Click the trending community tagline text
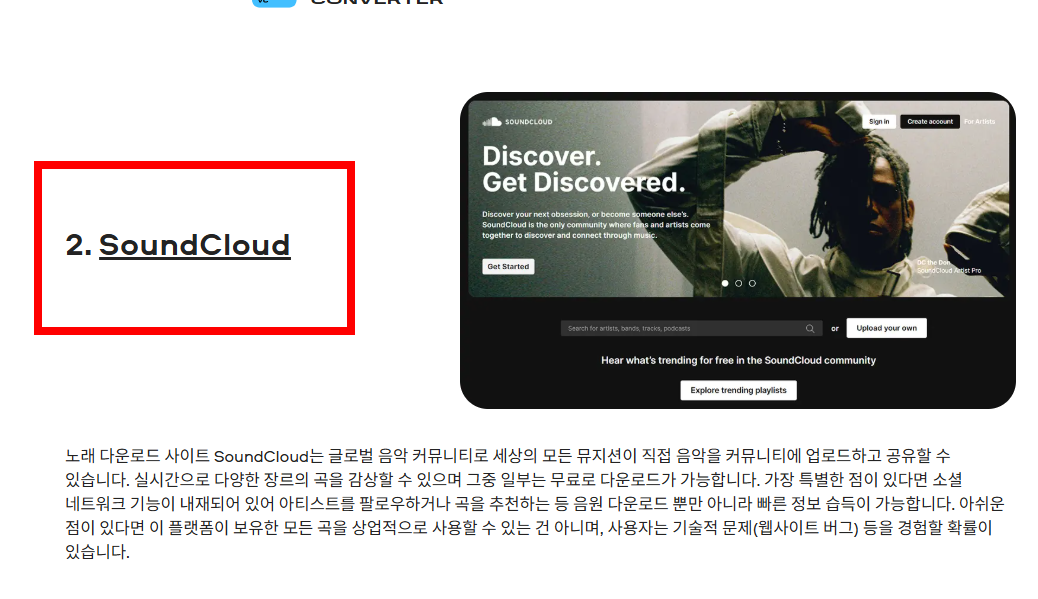 coord(738,360)
